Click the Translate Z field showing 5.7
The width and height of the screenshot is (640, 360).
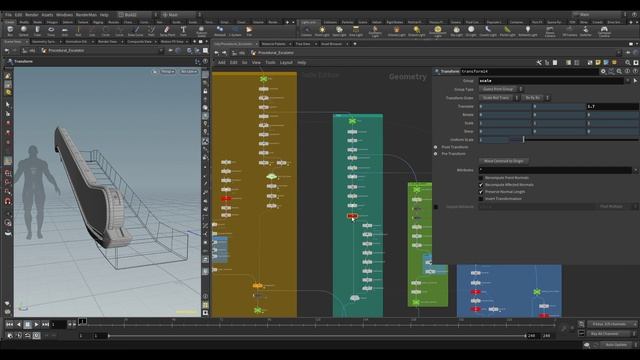pos(612,107)
